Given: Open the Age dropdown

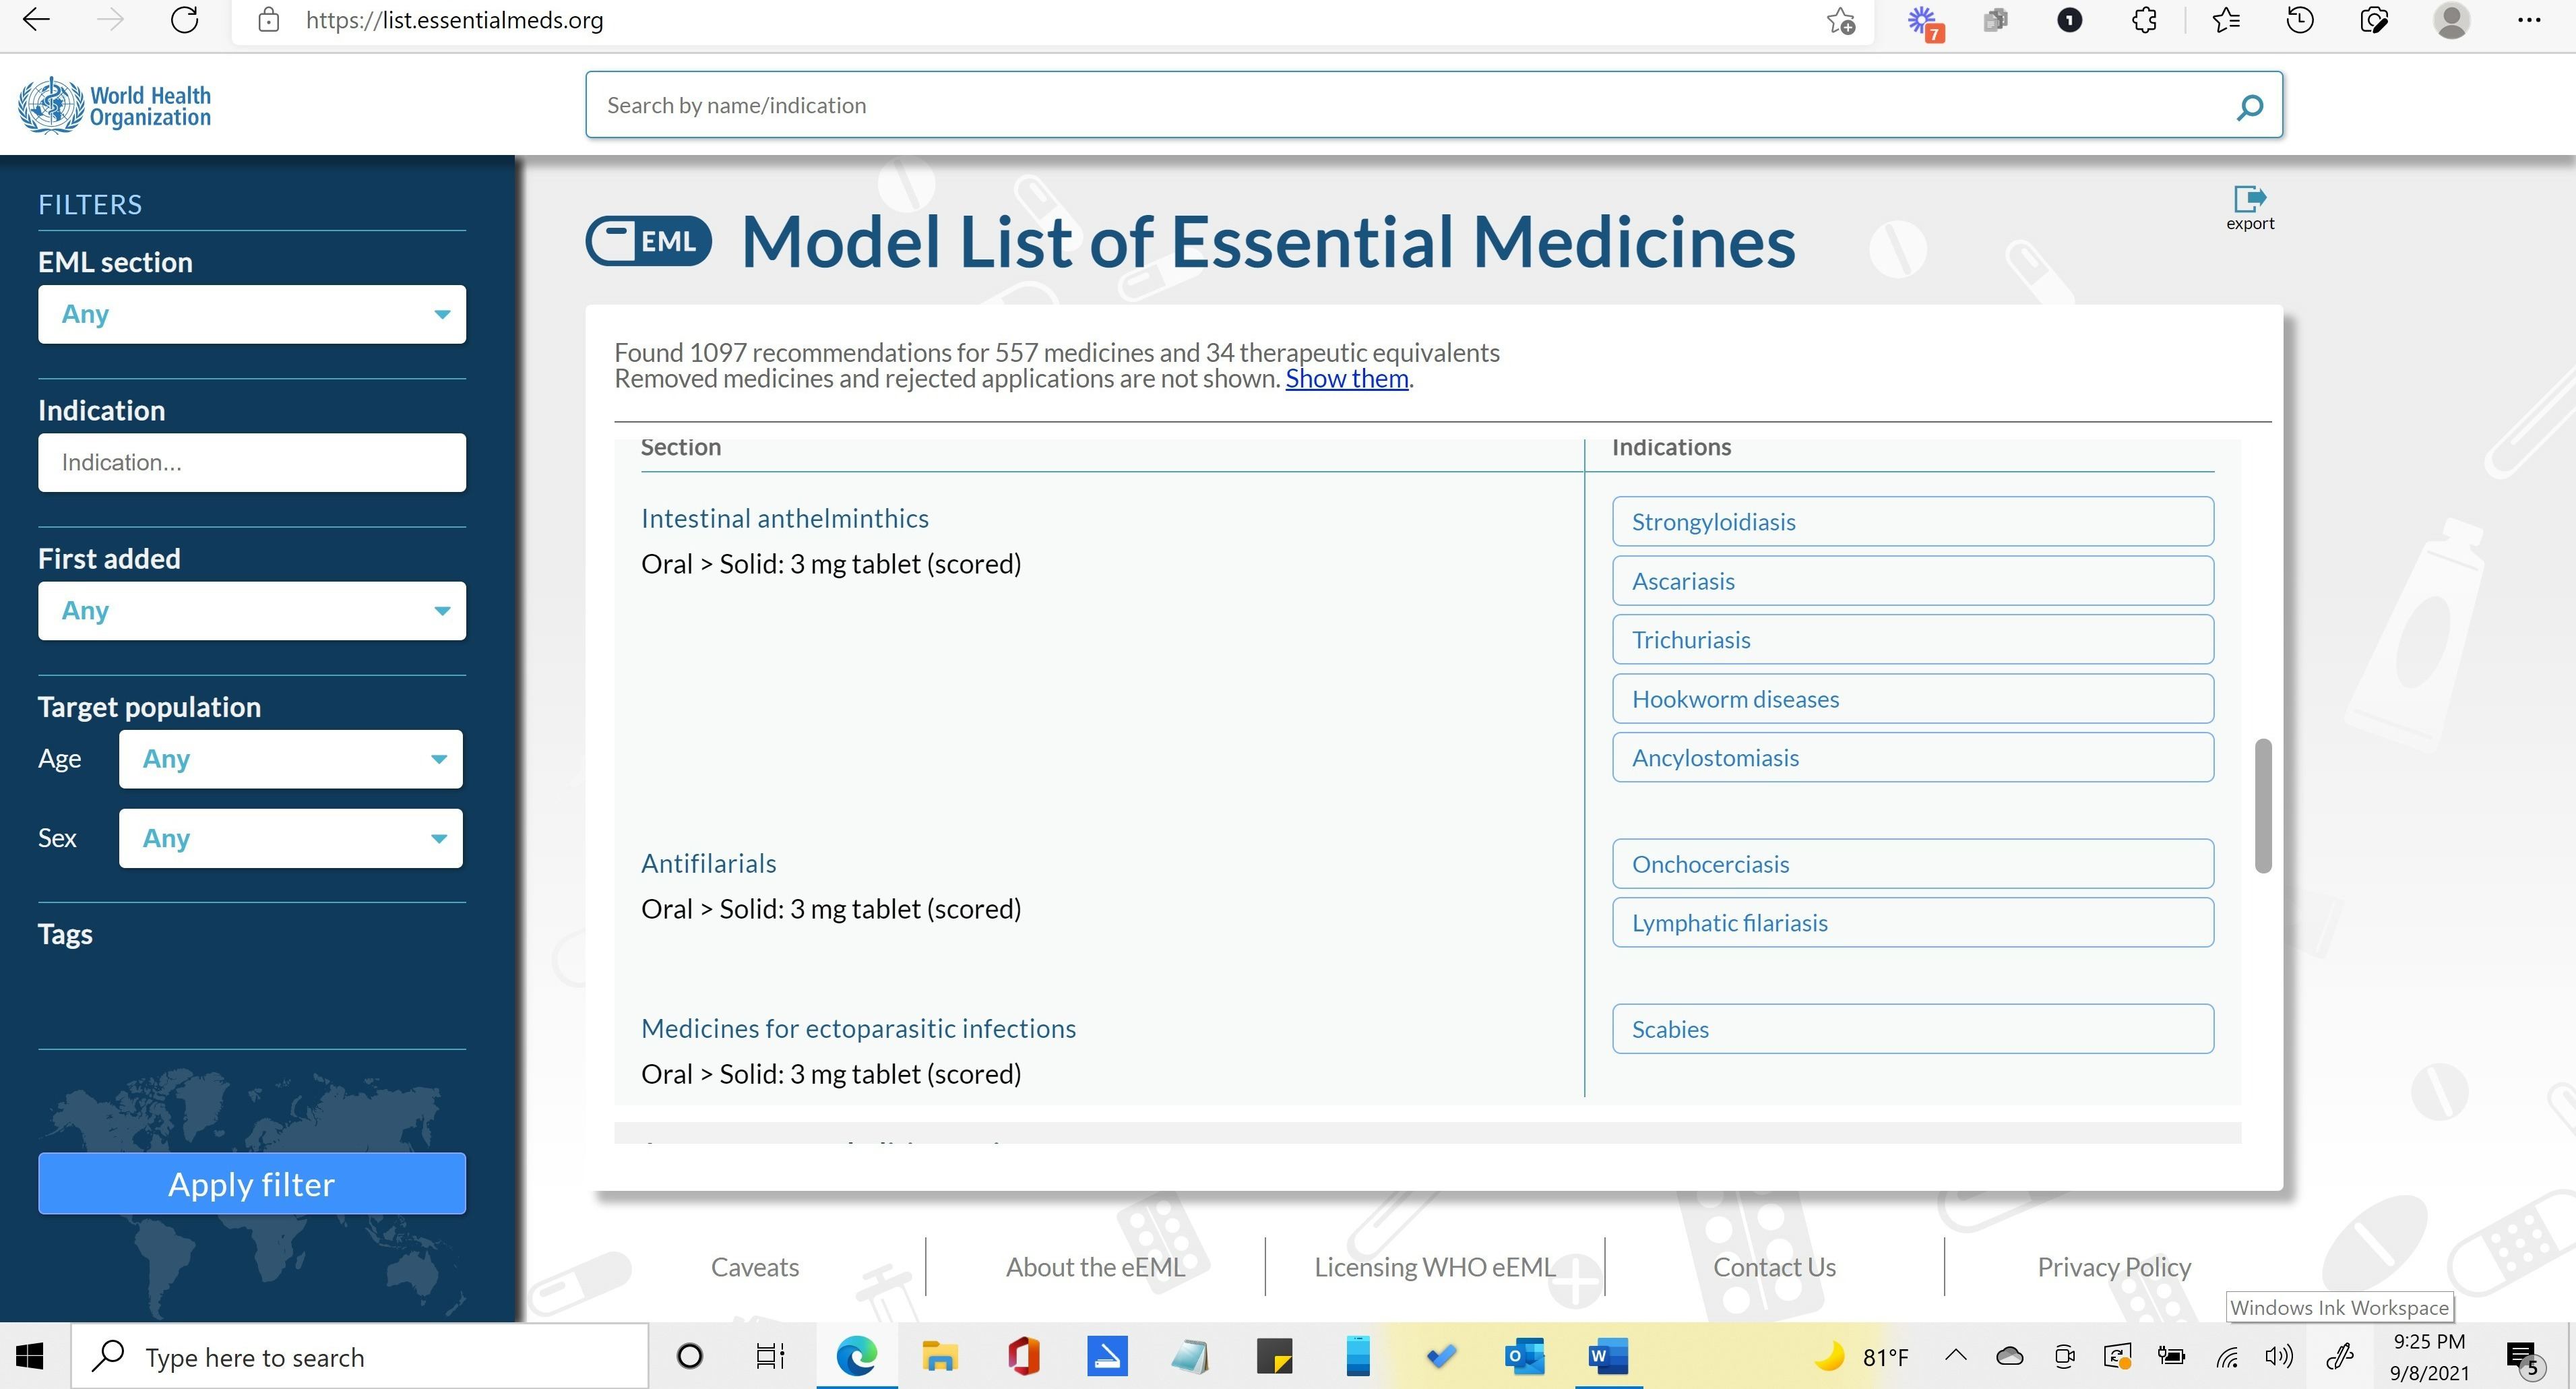Looking at the screenshot, I should 290,759.
